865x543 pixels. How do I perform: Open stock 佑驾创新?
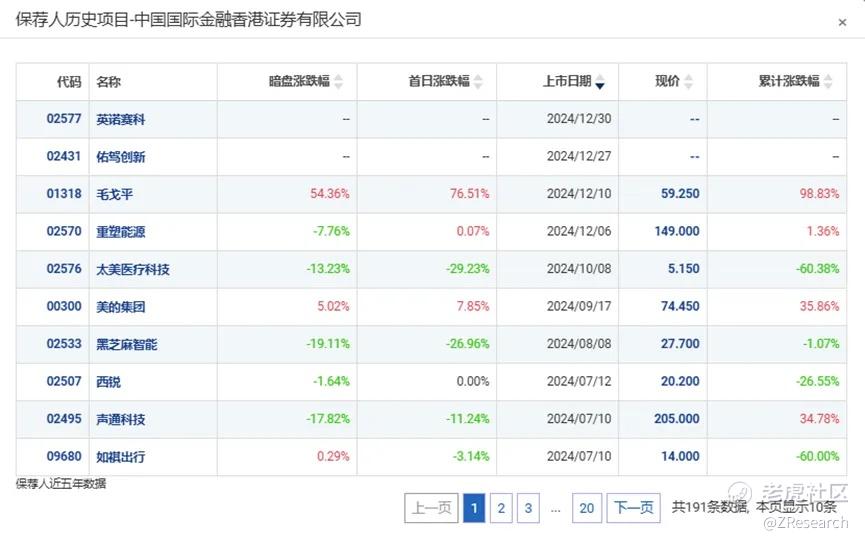pyautogui.click(x=121, y=157)
